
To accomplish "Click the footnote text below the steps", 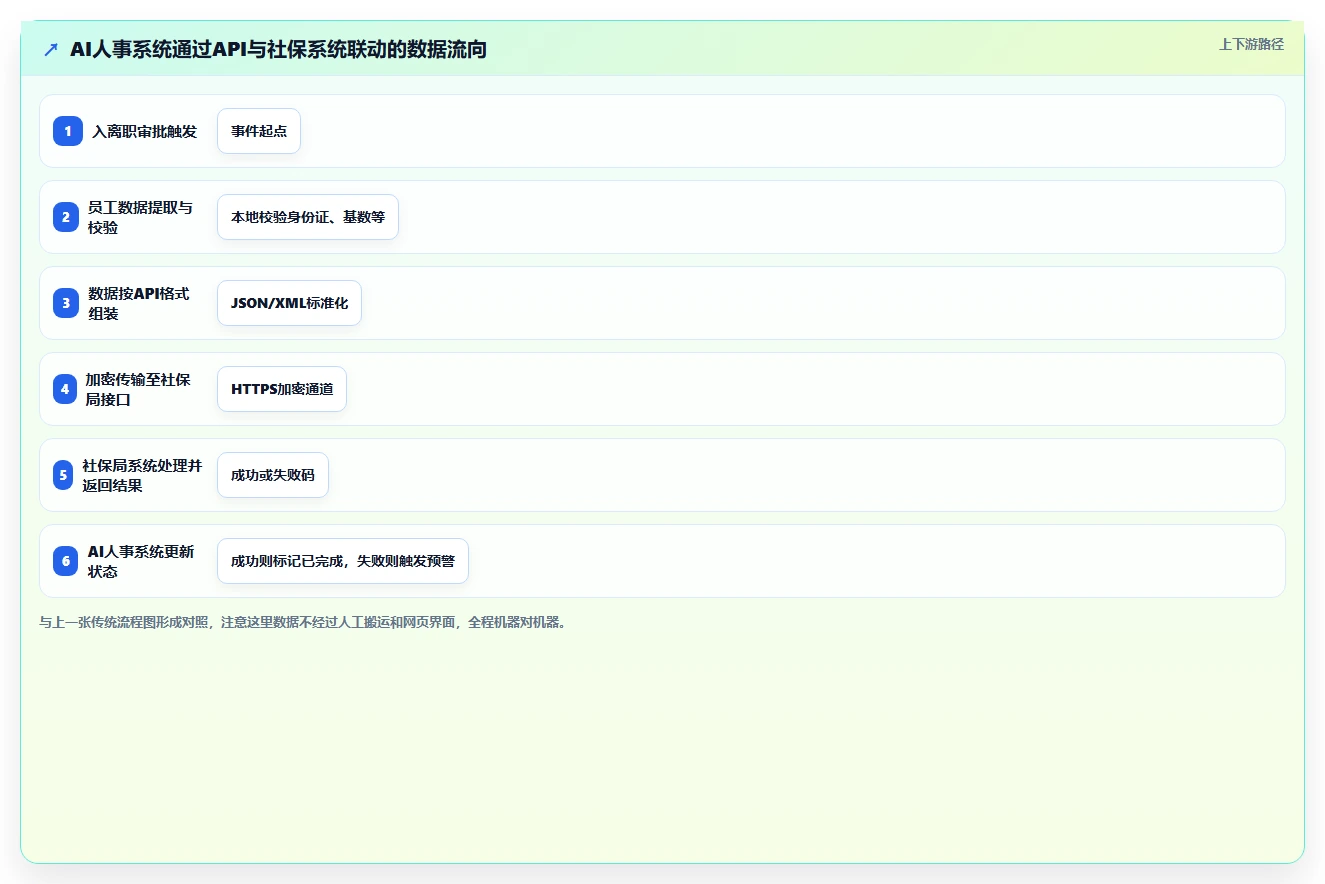I will [304, 622].
